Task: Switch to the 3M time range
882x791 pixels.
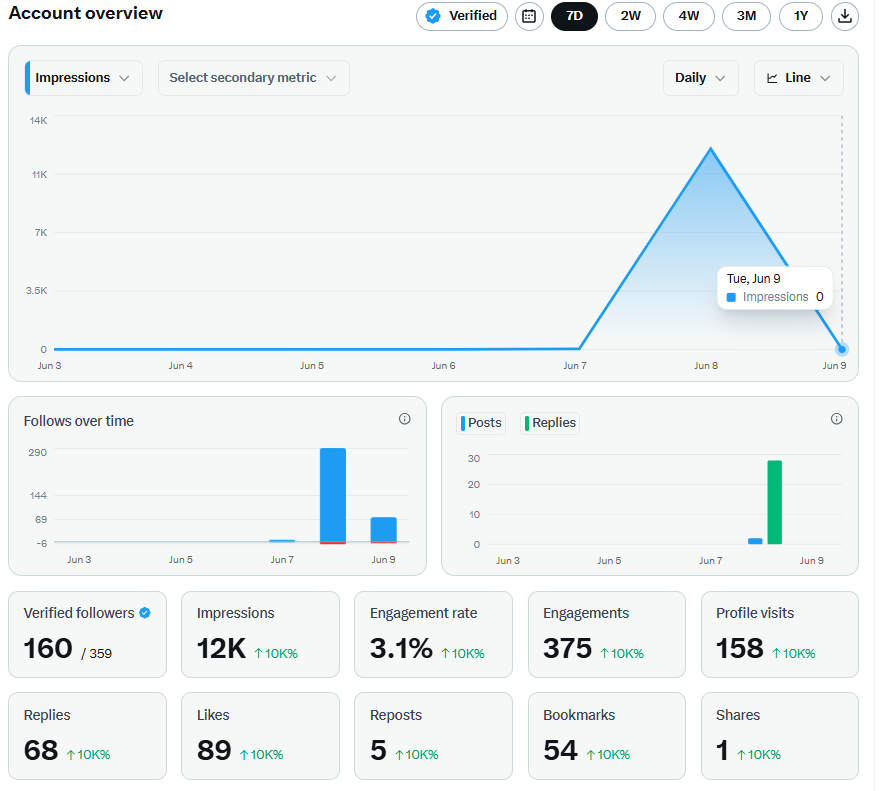Action: [746, 16]
